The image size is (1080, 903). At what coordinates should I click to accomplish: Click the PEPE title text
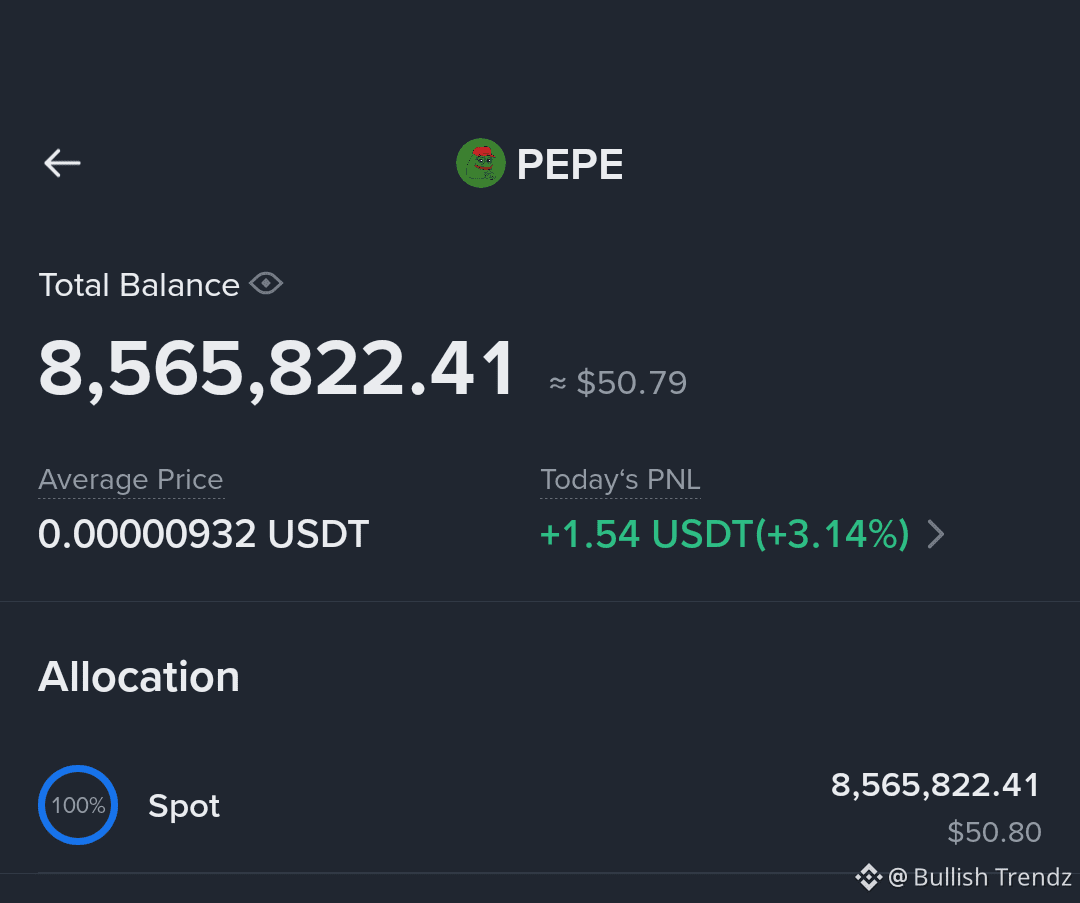(x=570, y=165)
